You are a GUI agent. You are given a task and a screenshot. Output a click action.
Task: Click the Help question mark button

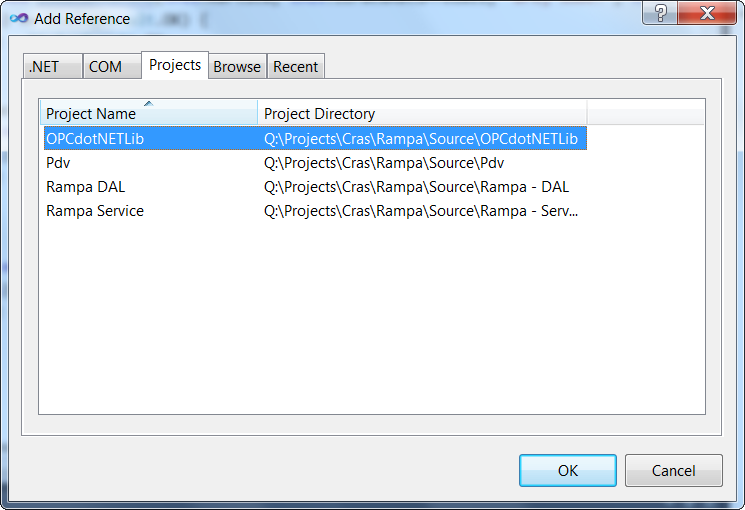(662, 14)
